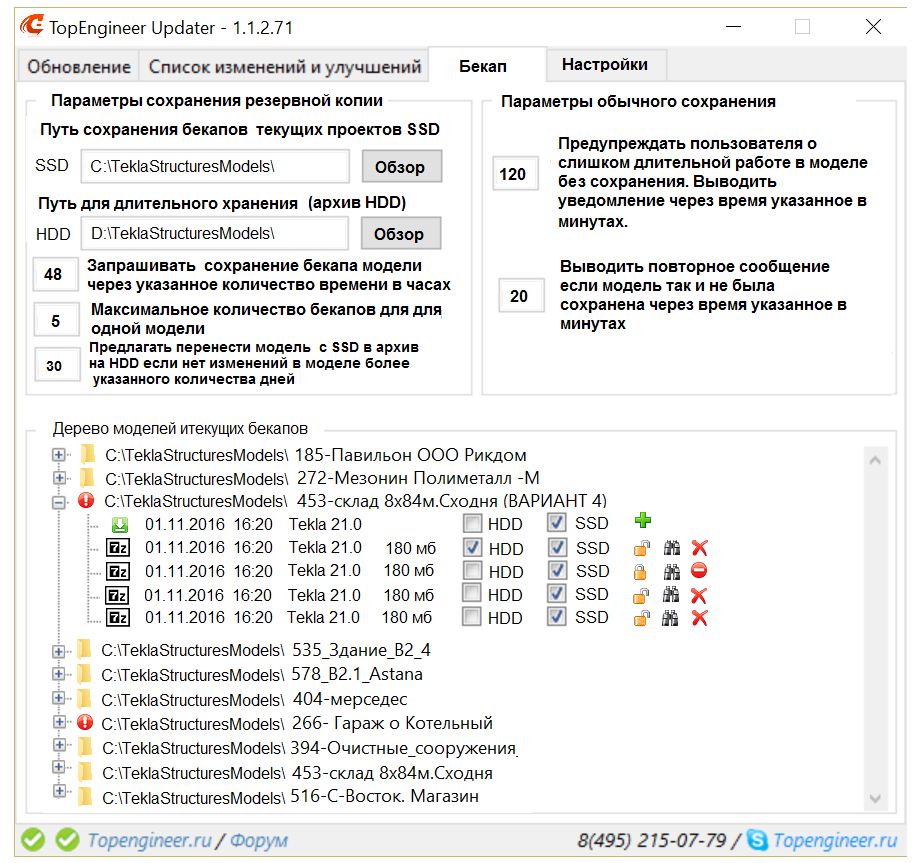Click the closed padlock icon
Image resolution: width=912 pixels, height=863 pixels.
[x=640, y=572]
